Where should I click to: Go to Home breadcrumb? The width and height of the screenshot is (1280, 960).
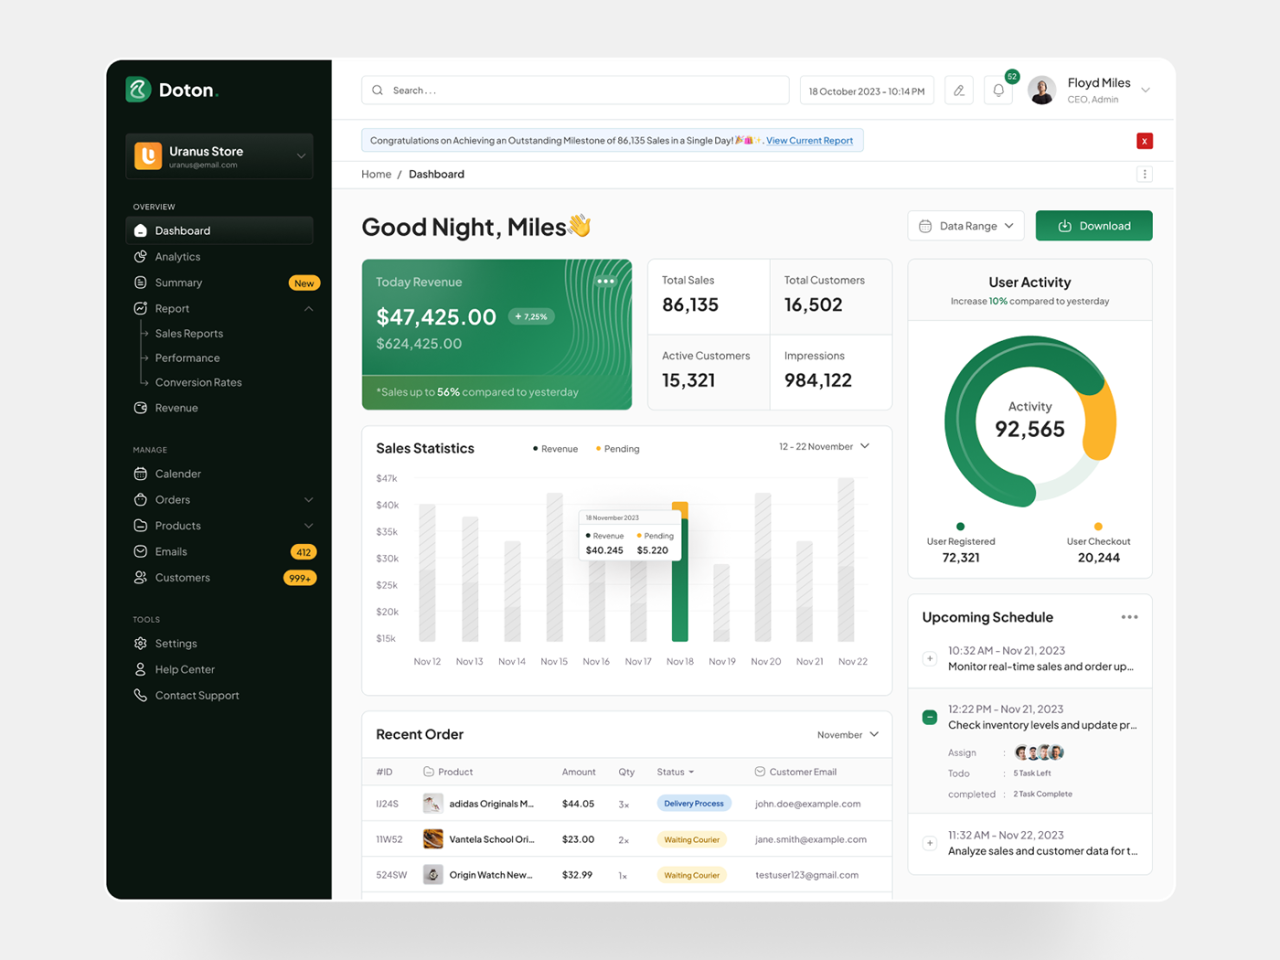point(376,174)
